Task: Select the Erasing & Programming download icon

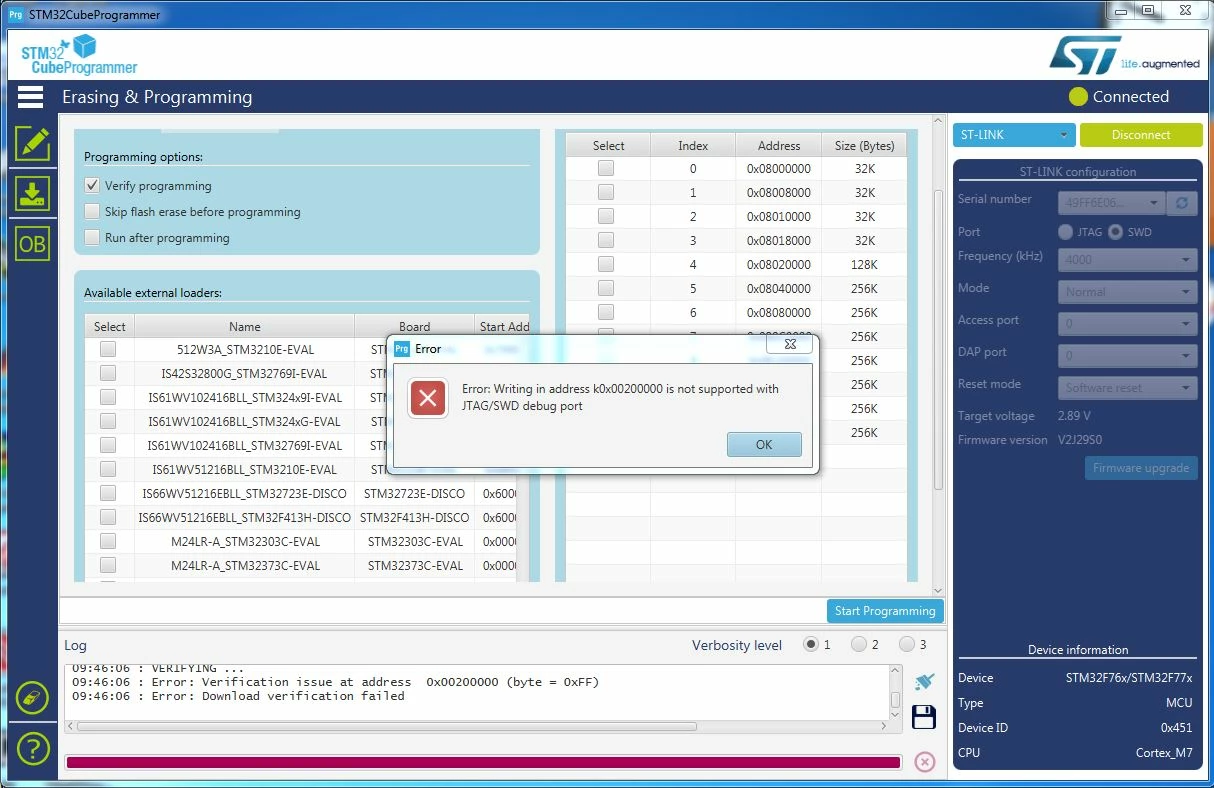Action: coord(32,193)
